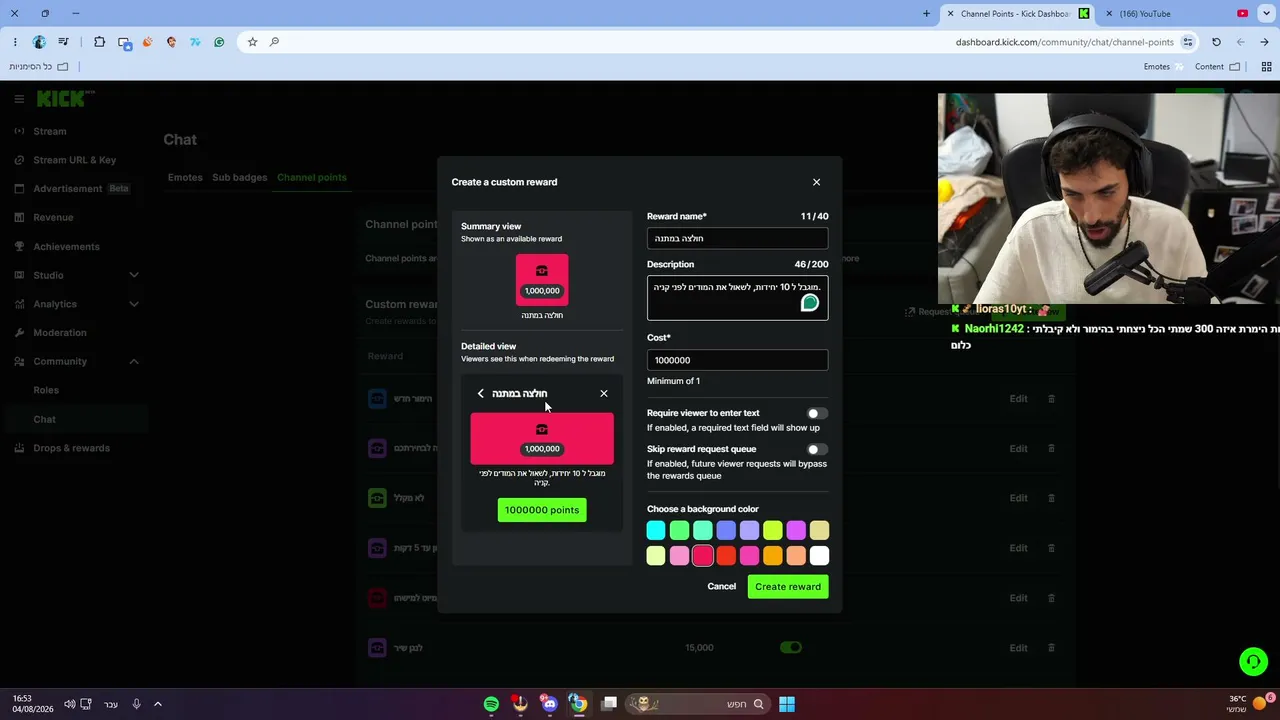Open Roles under Community
The height and width of the screenshot is (720, 1280).
[46, 390]
